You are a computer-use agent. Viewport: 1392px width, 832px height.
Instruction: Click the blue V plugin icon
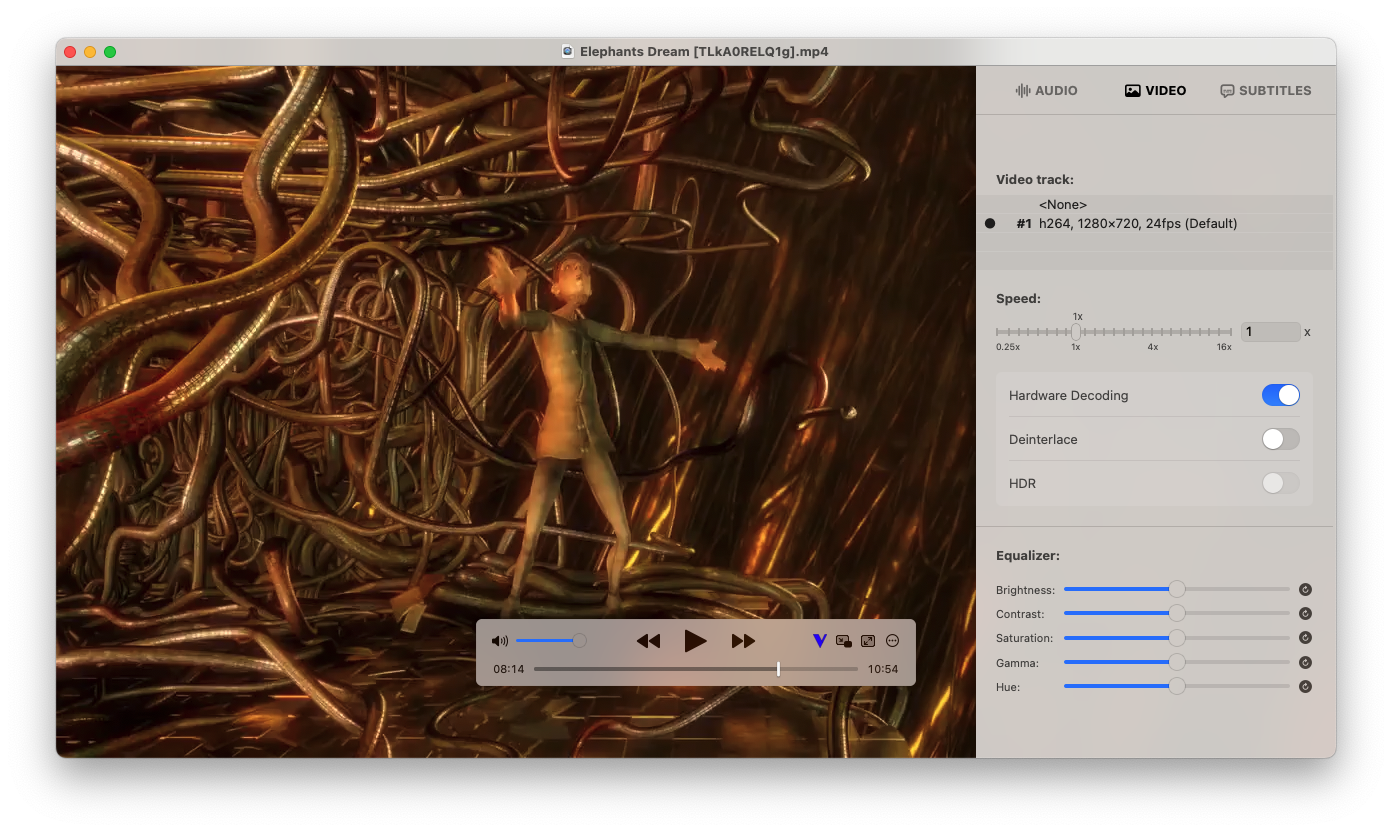[x=820, y=641]
